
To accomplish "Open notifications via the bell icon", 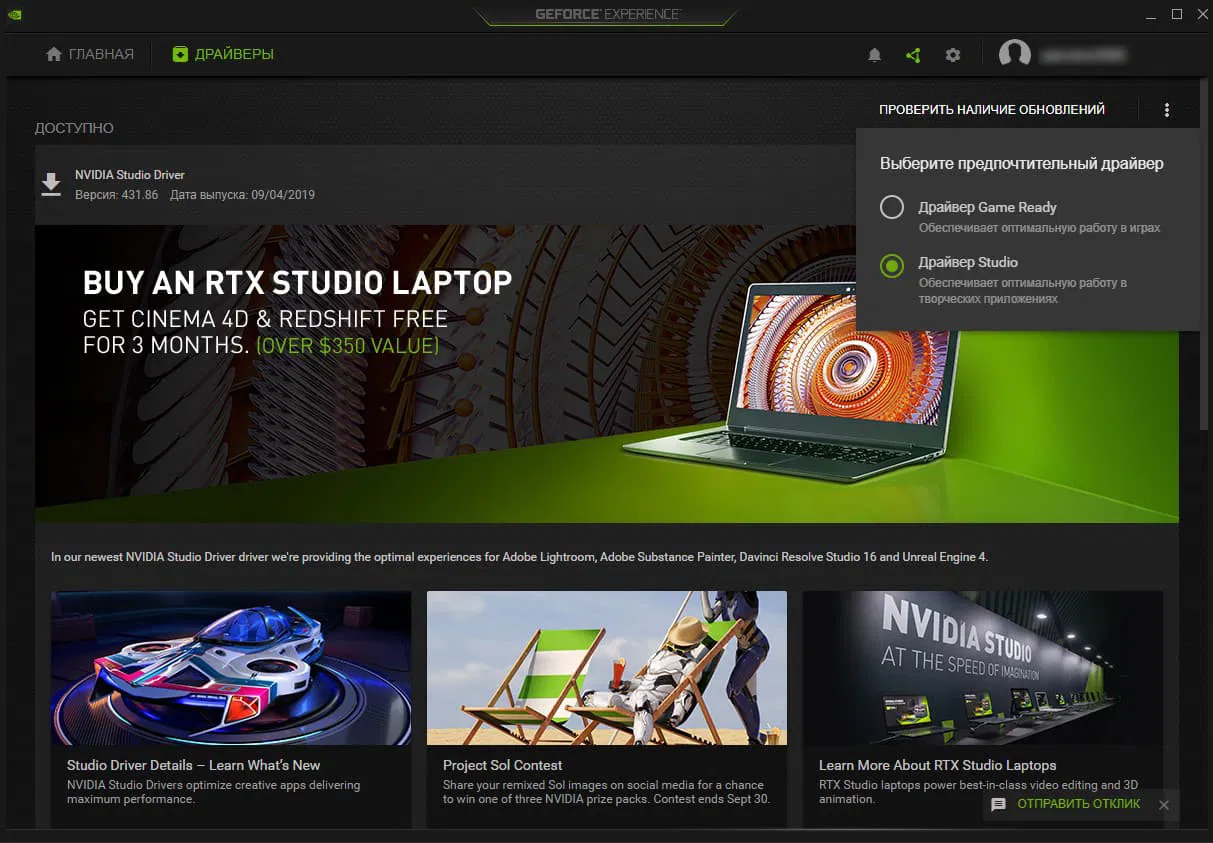I will (874, 55).
